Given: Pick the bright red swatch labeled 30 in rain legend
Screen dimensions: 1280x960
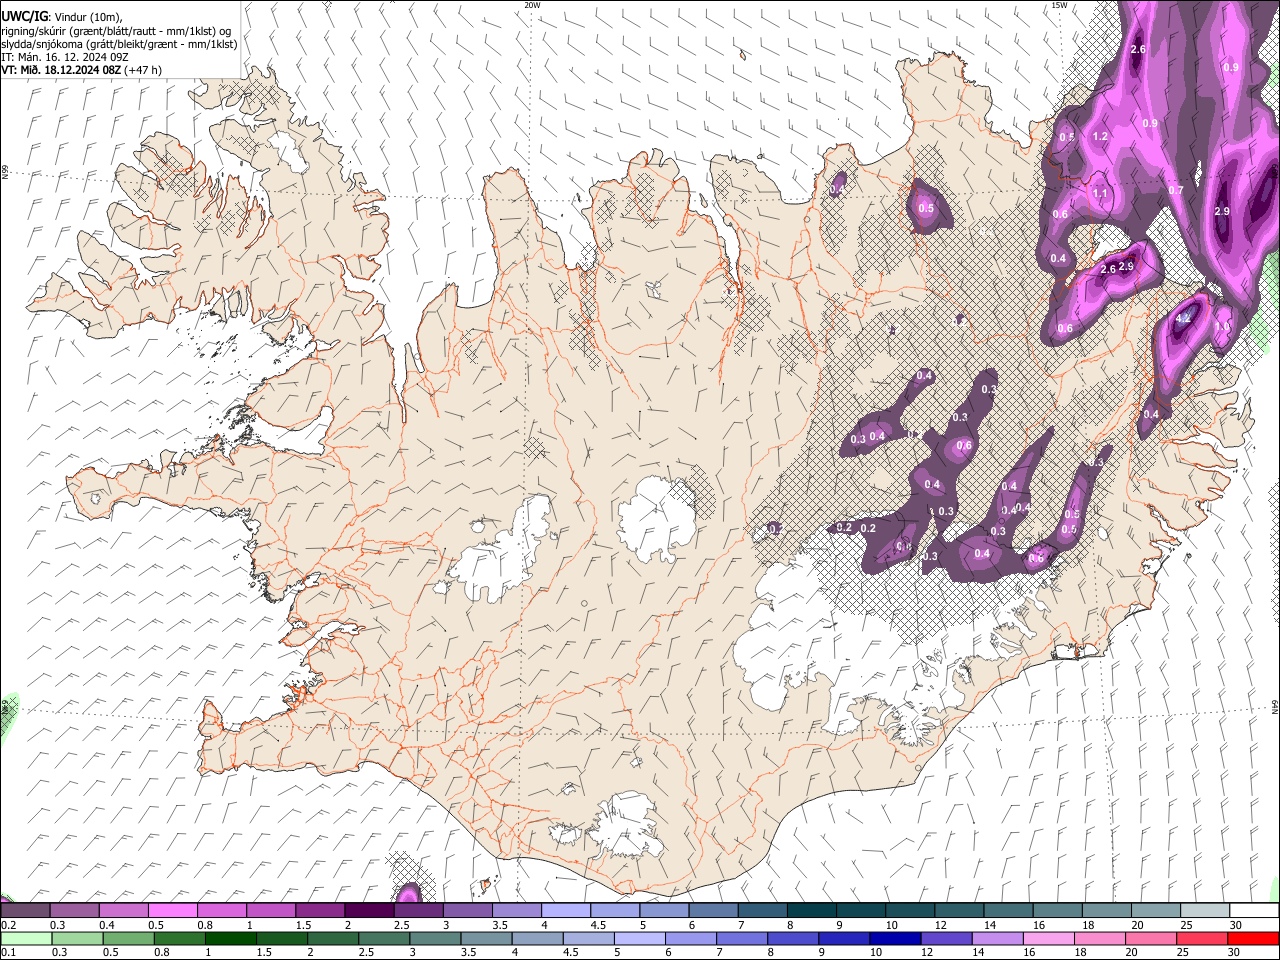Looking at the screenshot, I should pos(1253,938).
